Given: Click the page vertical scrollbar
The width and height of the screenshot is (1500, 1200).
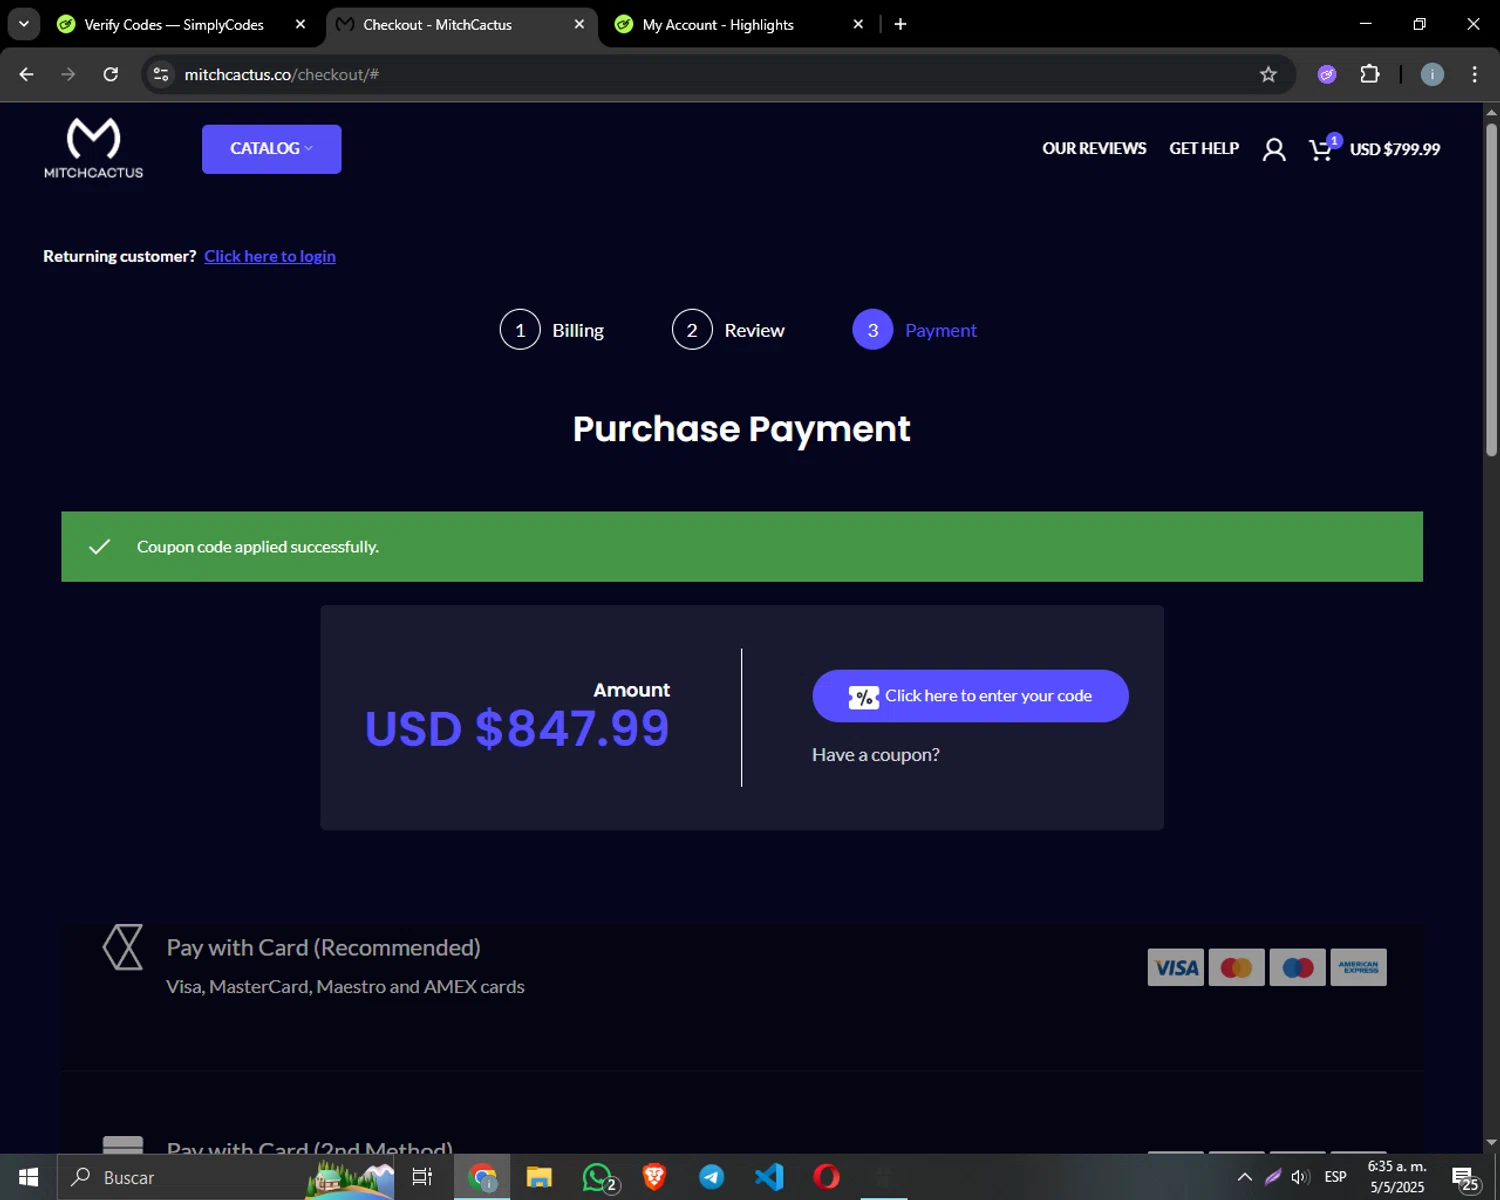Looking at the screenshot, I should tap(1491, 290).
